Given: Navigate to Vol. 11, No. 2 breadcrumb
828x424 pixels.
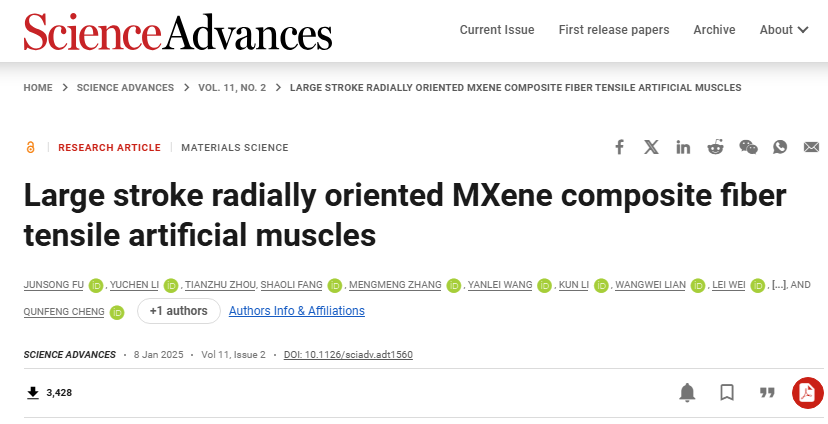Looking at the screenshot, I should point(232,88).
